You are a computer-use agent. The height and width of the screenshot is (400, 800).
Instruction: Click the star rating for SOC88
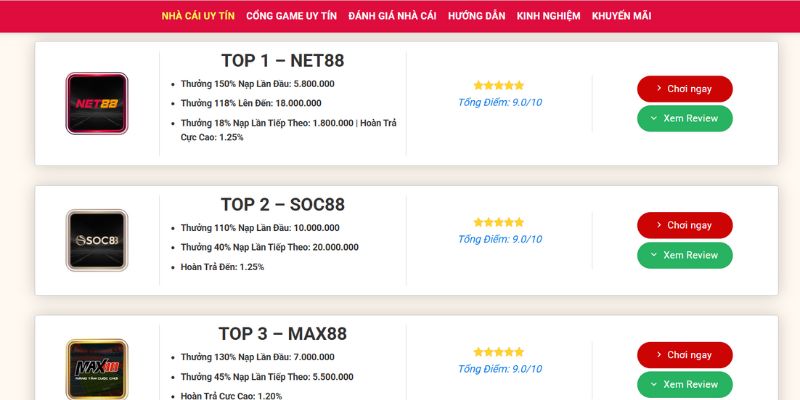pos(498,222)
